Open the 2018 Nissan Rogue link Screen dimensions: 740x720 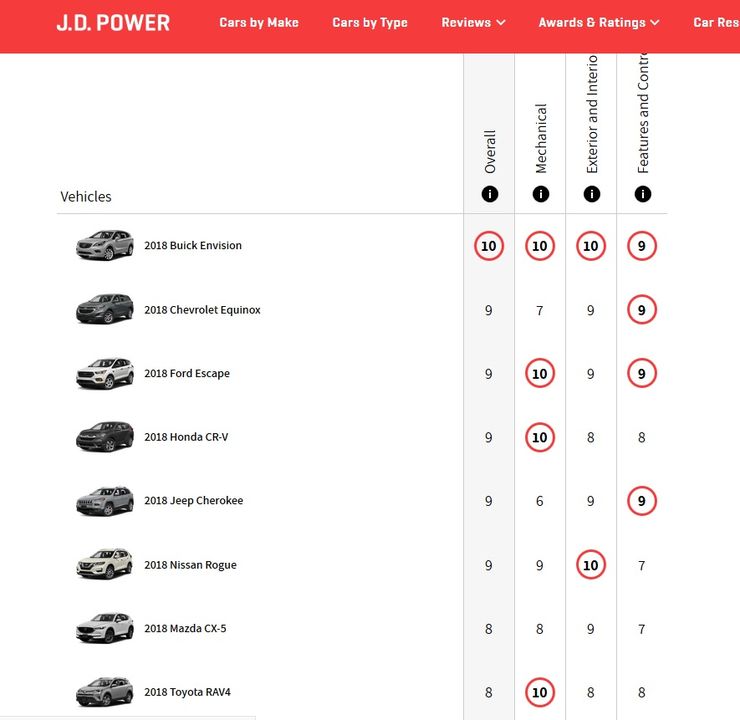pyautogui.click(x=190, y=565)
